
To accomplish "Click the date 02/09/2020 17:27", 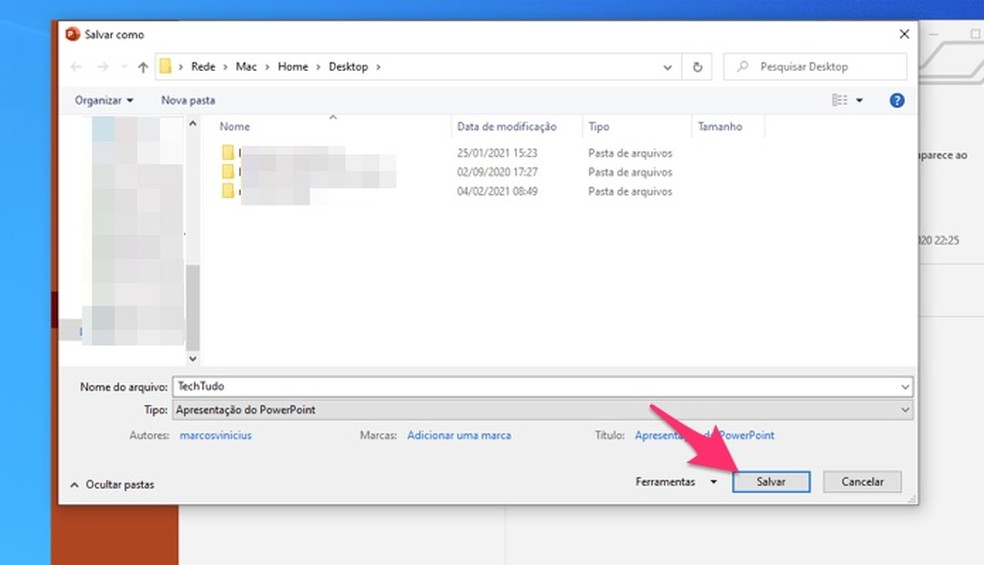I will coord(497,172).
